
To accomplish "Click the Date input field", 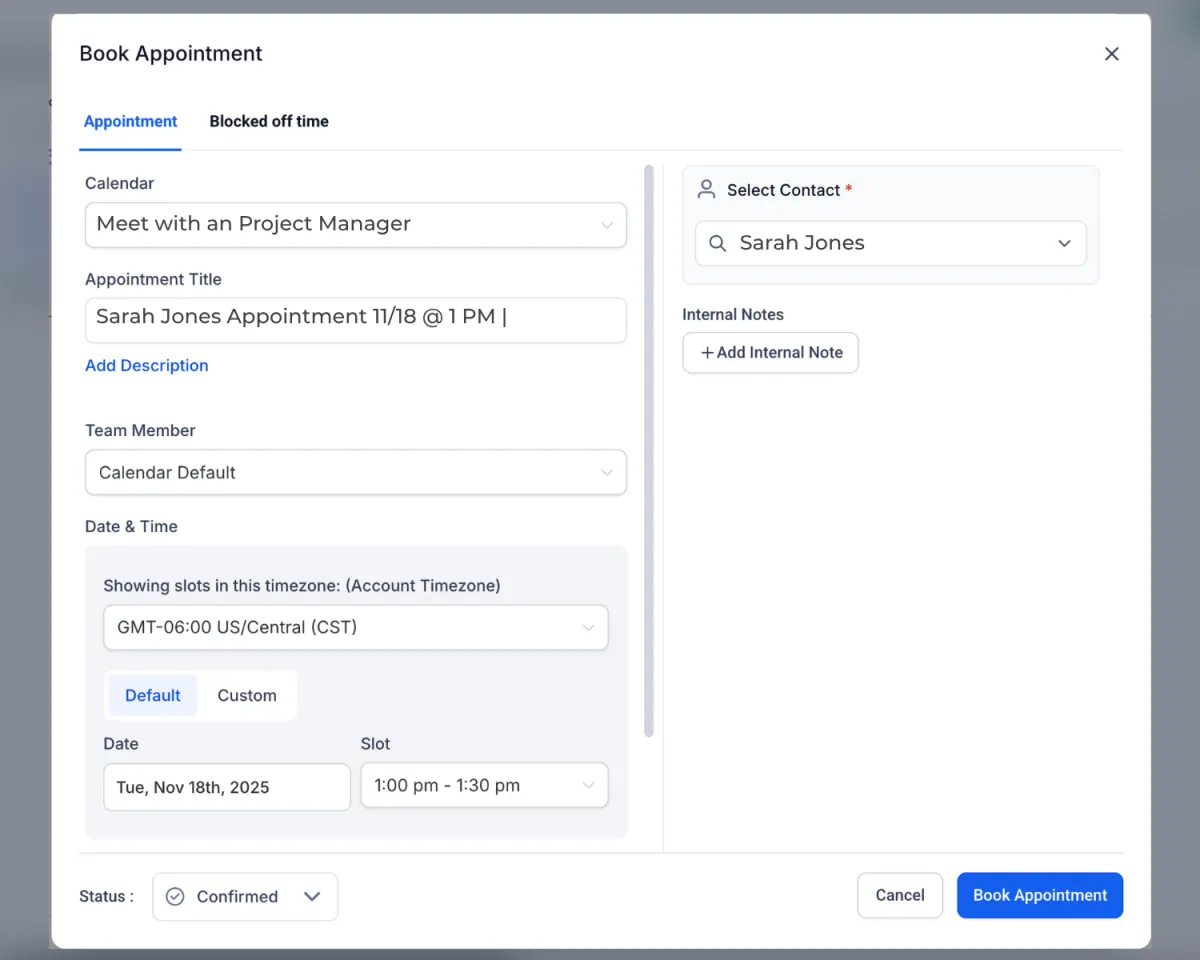I will (227, 787).
